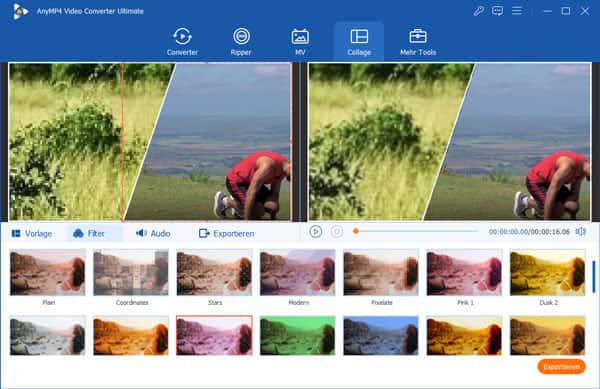Image resolution: width=600 pixels, height=389 pixels.
Task: Apply the Dusk 2 filter thumbnail
Action: 548,272
